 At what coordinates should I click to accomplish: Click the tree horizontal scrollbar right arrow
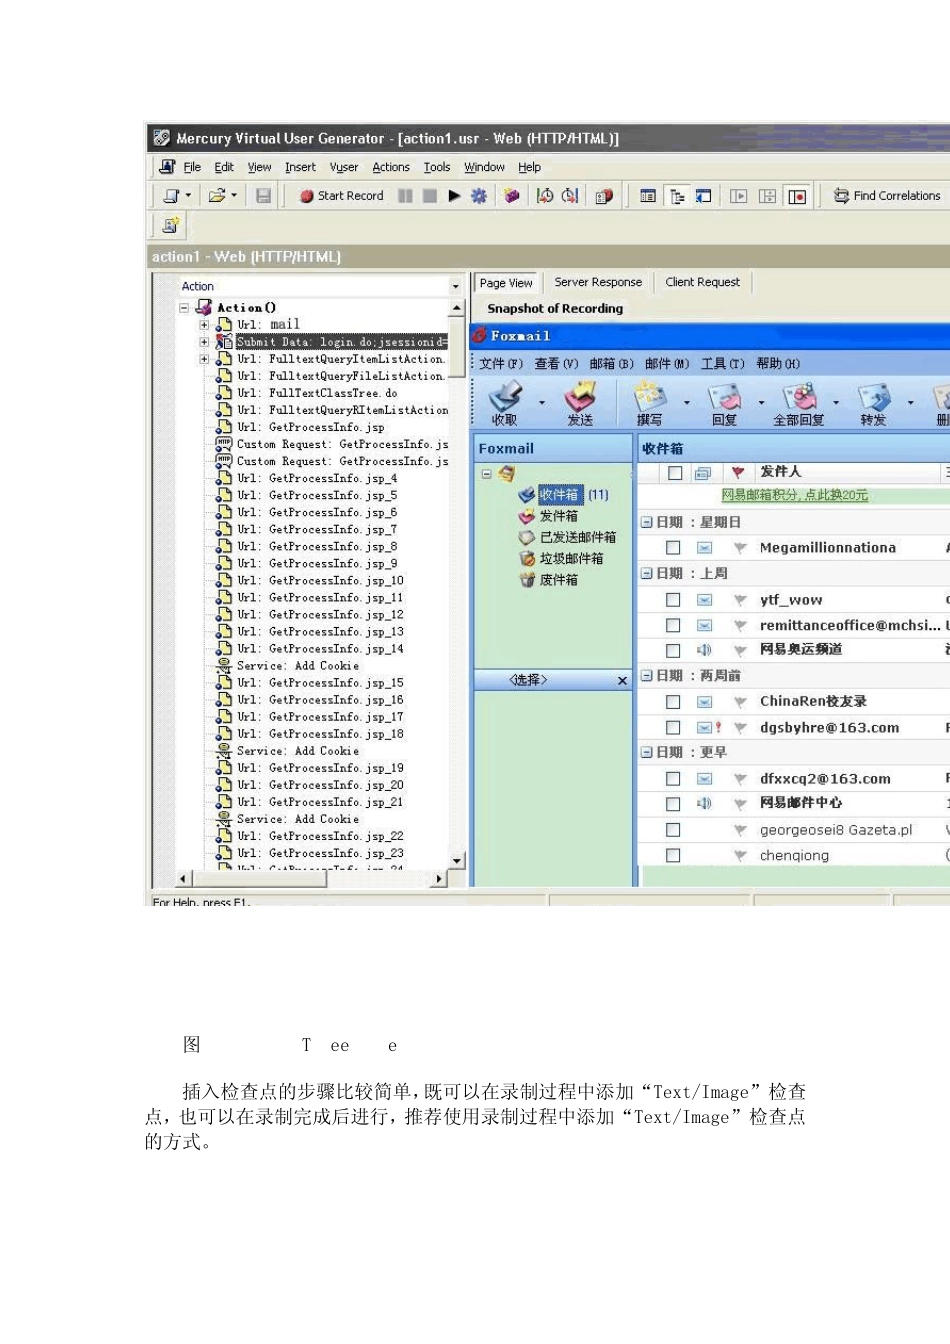point(439,879)
